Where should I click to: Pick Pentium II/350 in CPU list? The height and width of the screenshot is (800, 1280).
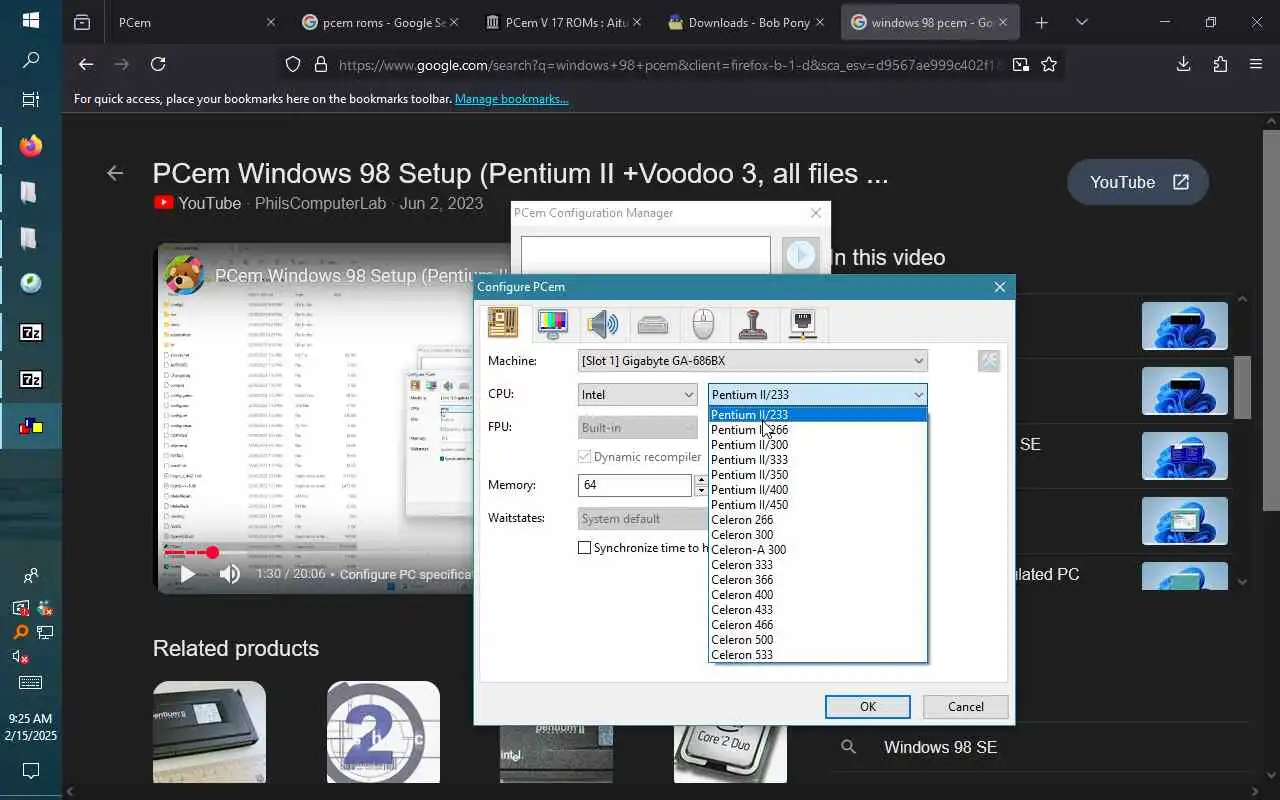[x=818, y=475]
